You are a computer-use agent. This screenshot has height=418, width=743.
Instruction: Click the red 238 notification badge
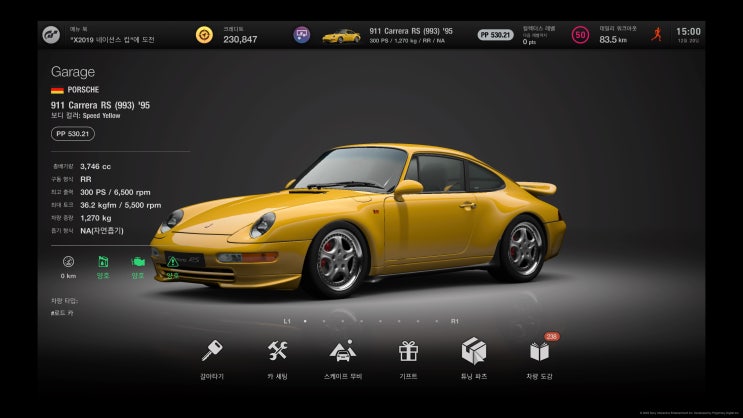point(551,336)
